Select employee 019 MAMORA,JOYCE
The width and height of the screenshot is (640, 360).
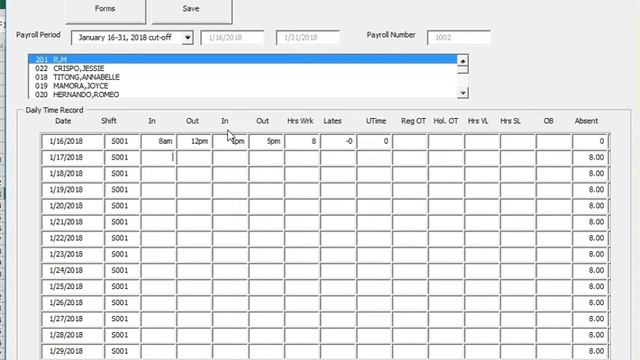(243, 86)
